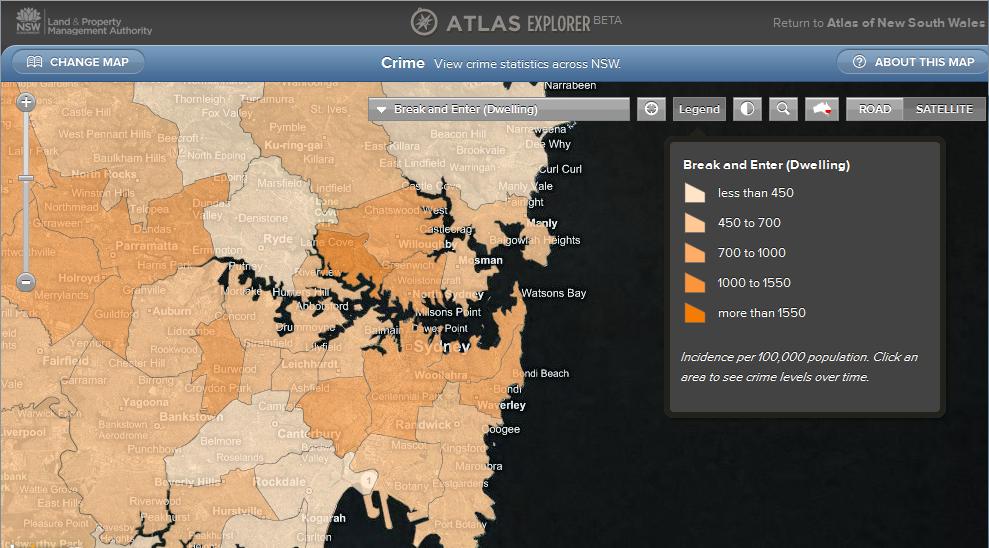Click the Waverley label on map
Viewport: 989px width, 548px height.
501,405
